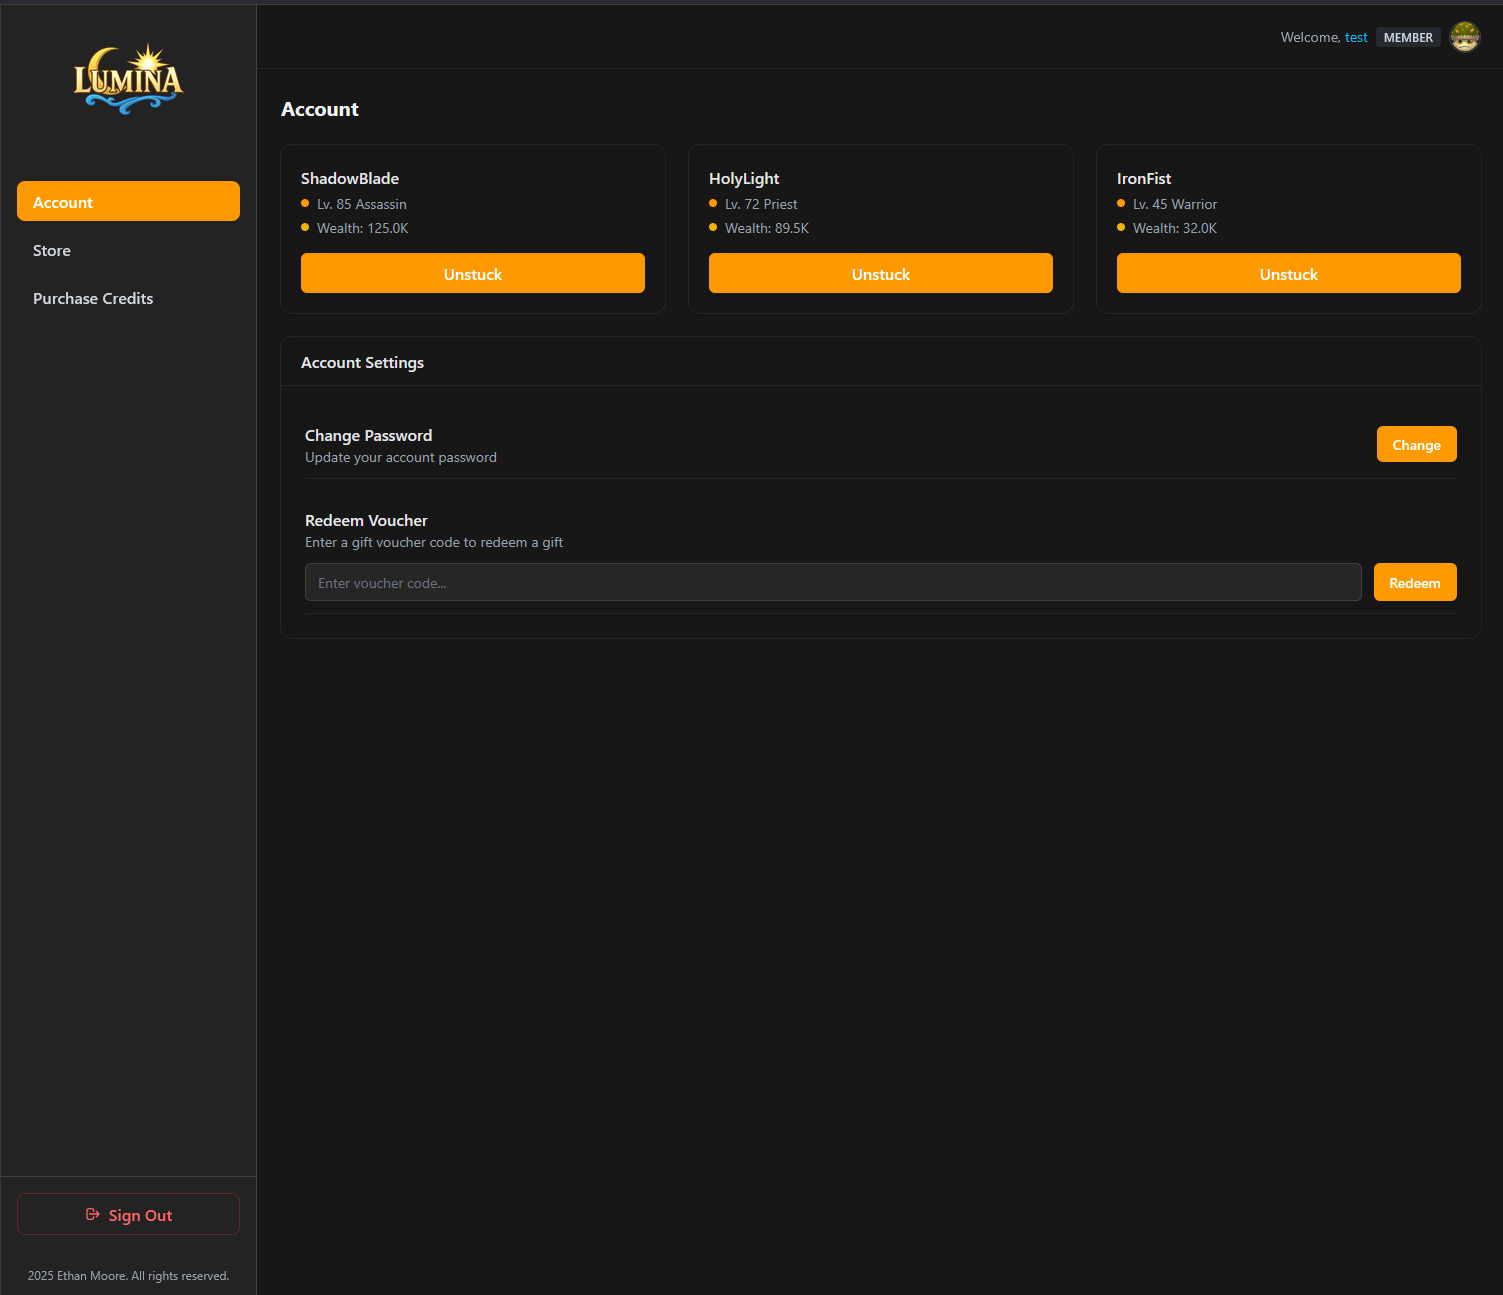Click the orange status dot beside Lv. 85 Assassin

click(305, 203)
